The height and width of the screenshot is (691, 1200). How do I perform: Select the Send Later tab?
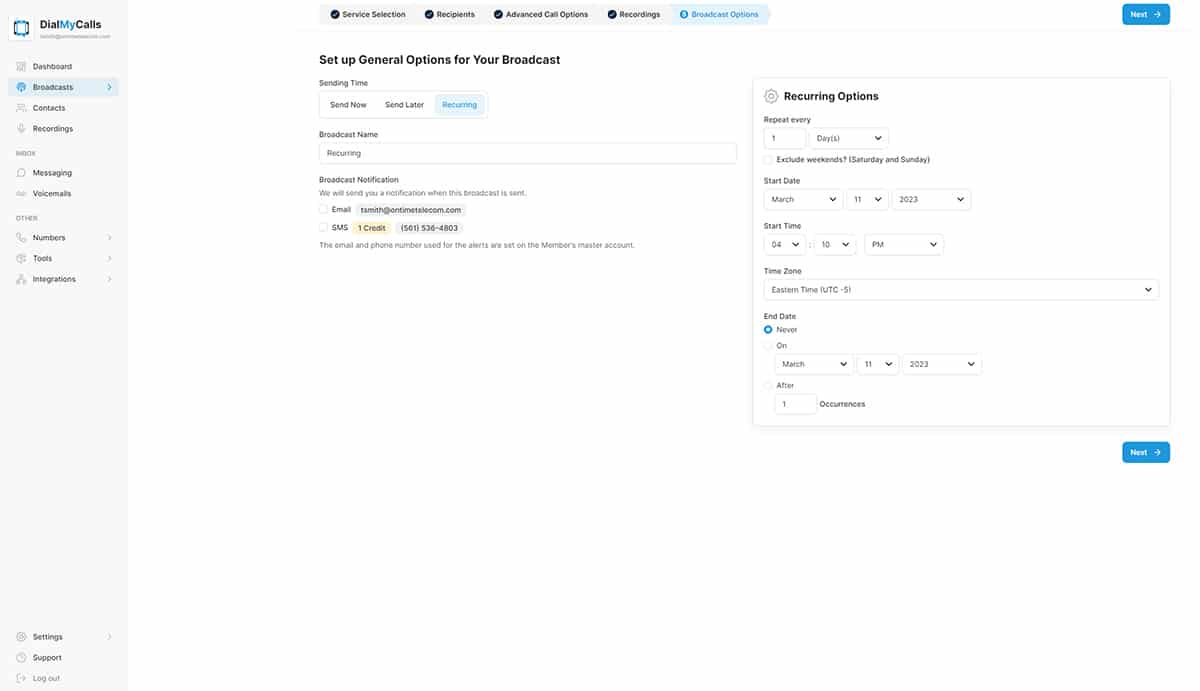click(404, 105)
